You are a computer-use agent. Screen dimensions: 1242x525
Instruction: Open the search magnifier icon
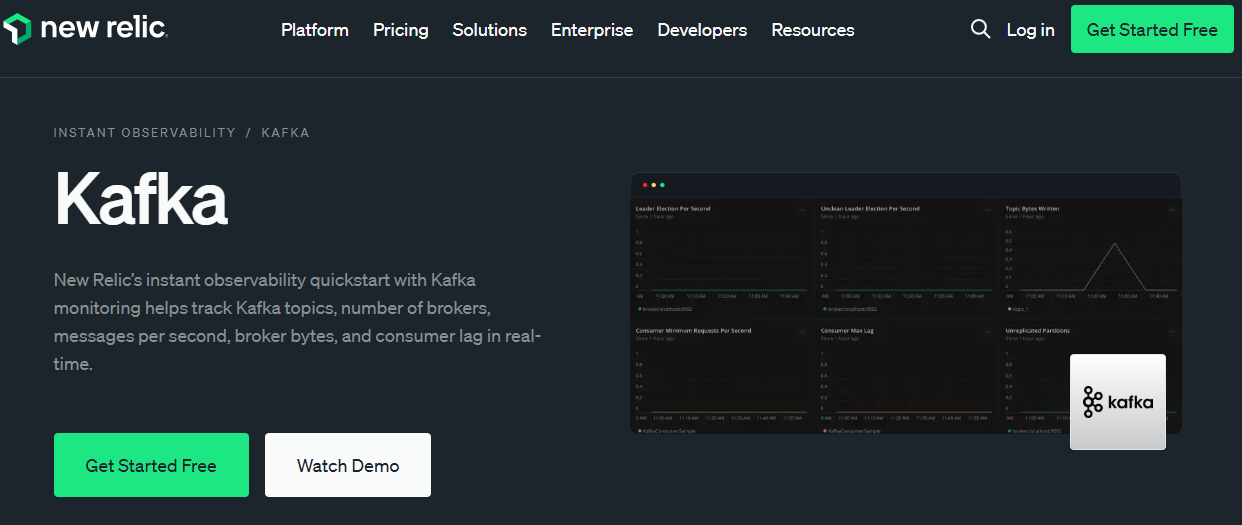click(980, 29)
